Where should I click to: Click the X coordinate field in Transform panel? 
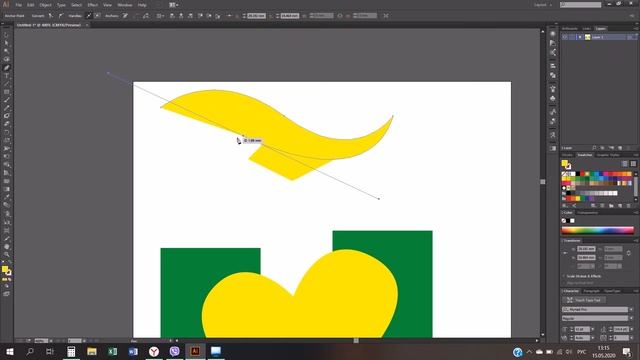(586, 249)
